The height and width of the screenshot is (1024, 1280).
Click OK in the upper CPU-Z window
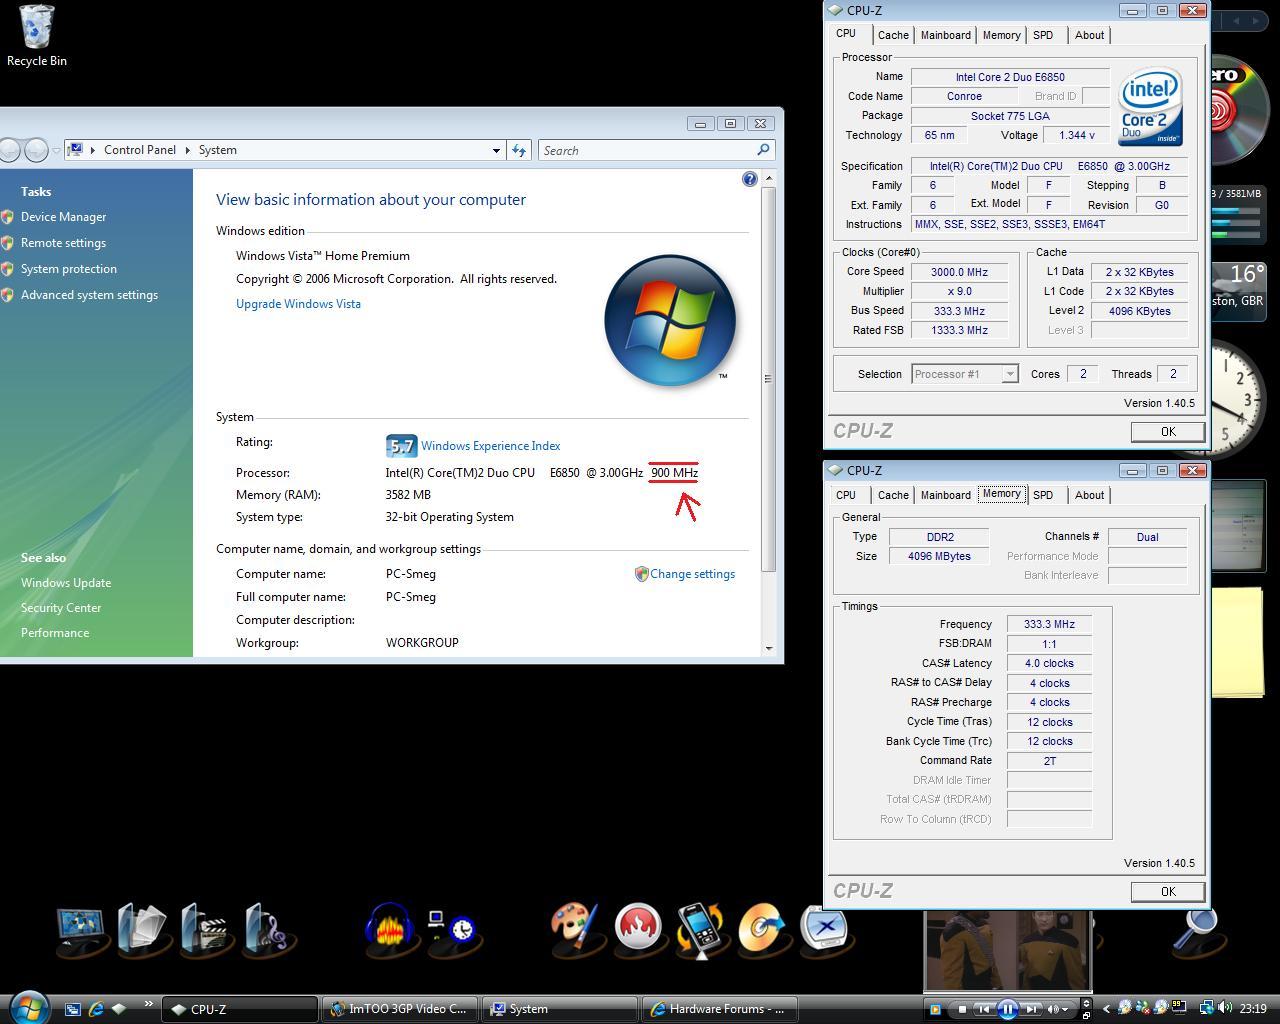coord(1168,431)
